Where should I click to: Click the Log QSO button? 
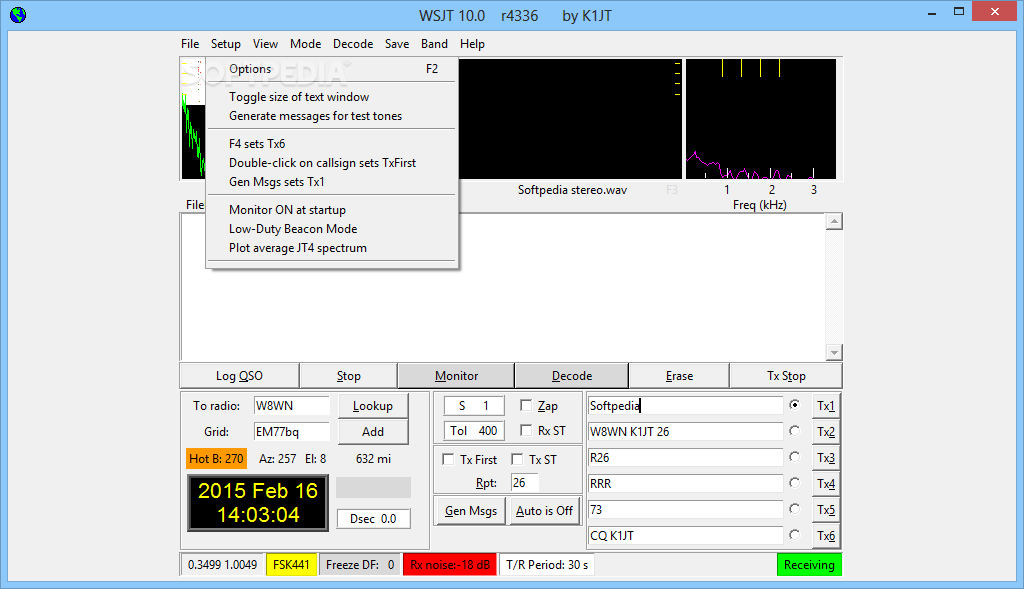click(x=239, y=375)
